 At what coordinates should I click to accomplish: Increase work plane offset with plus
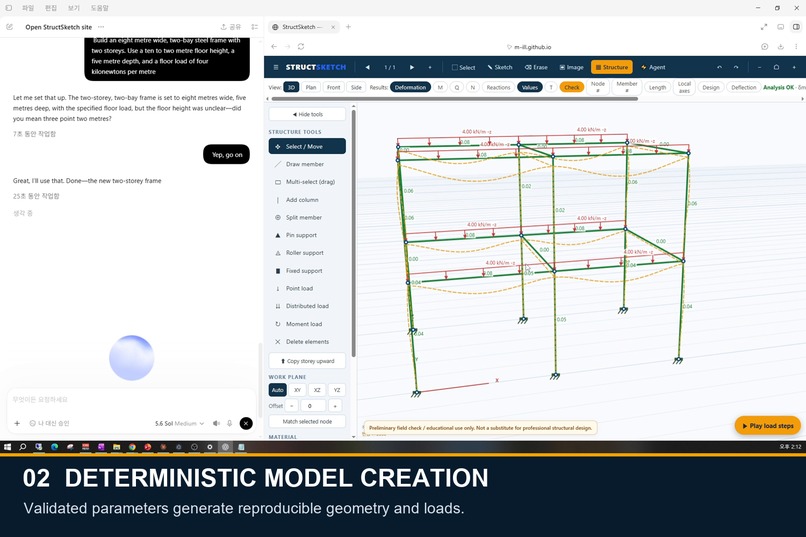(x=335, y=405)
